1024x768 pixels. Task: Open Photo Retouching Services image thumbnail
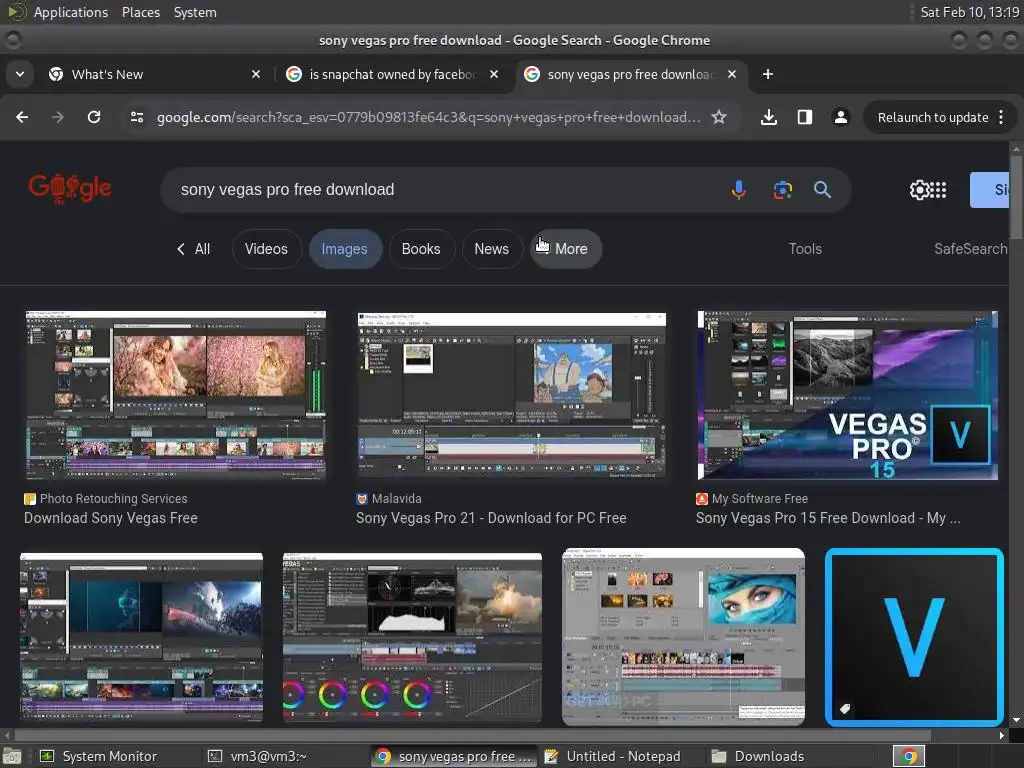point(176,396)
